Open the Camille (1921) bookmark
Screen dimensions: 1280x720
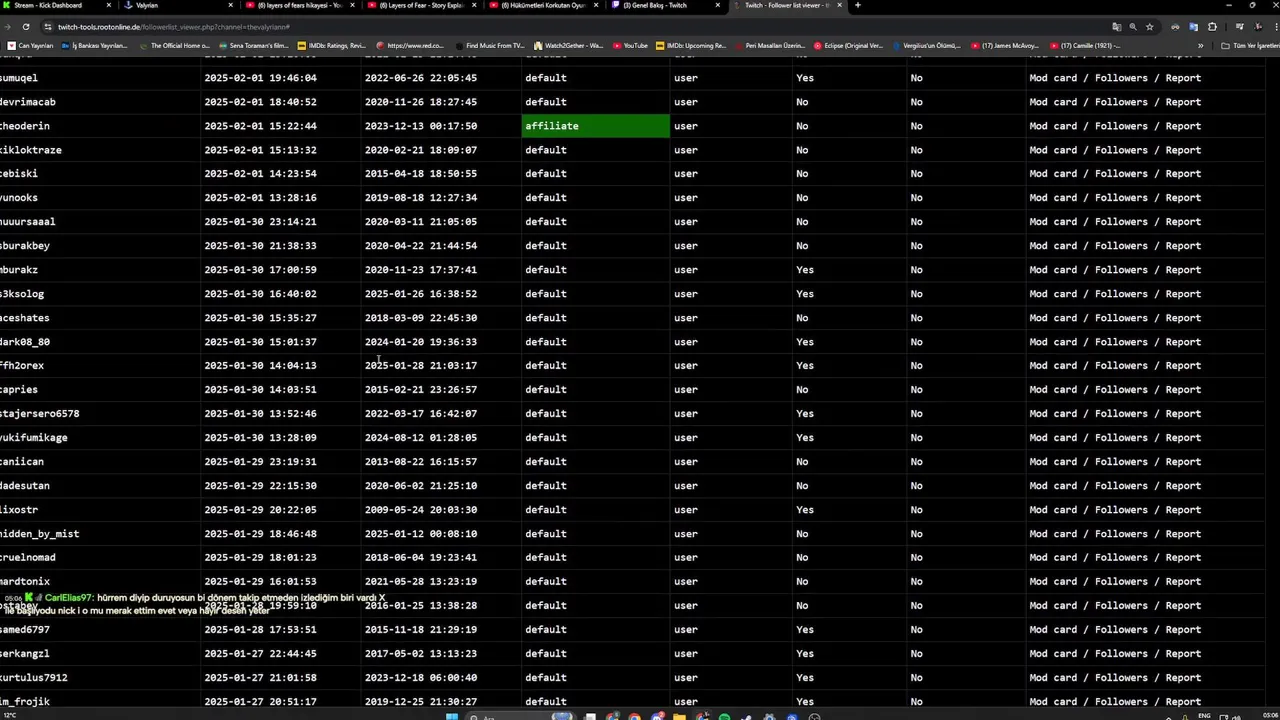1083,46
